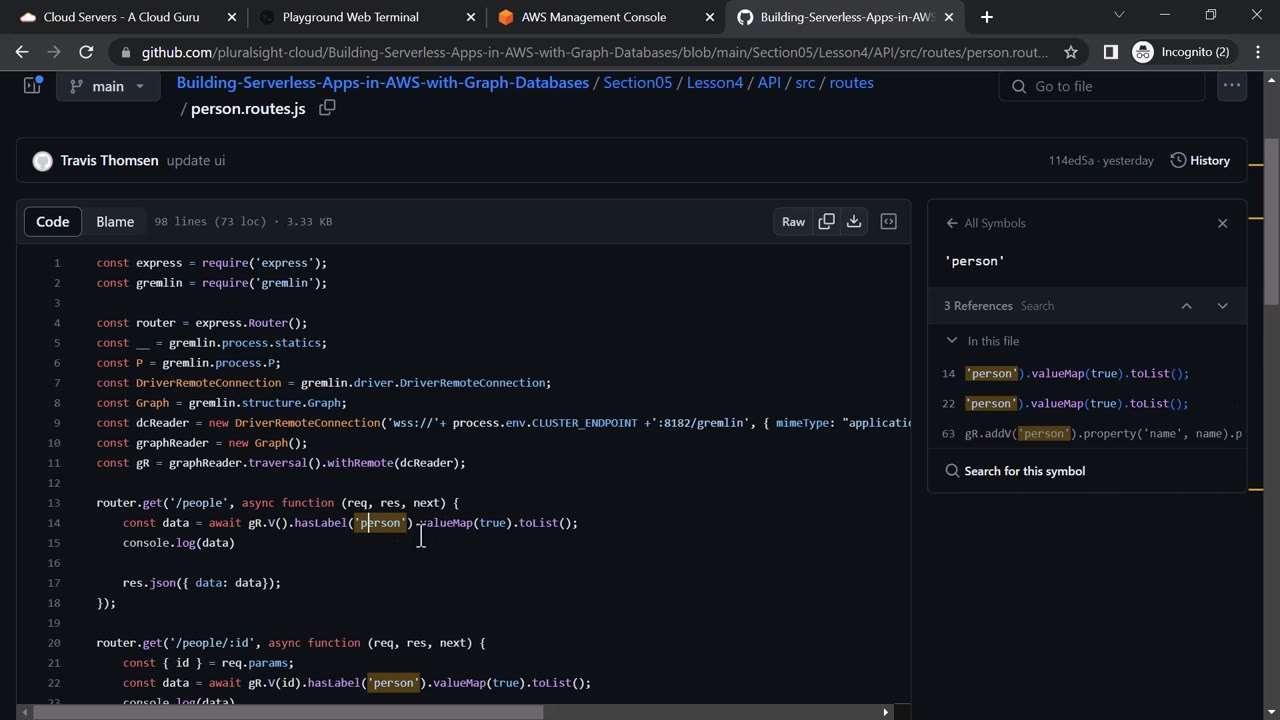The image size is (1280, 720).
Task: Download the raw file
Action: (x=854, y=222)
